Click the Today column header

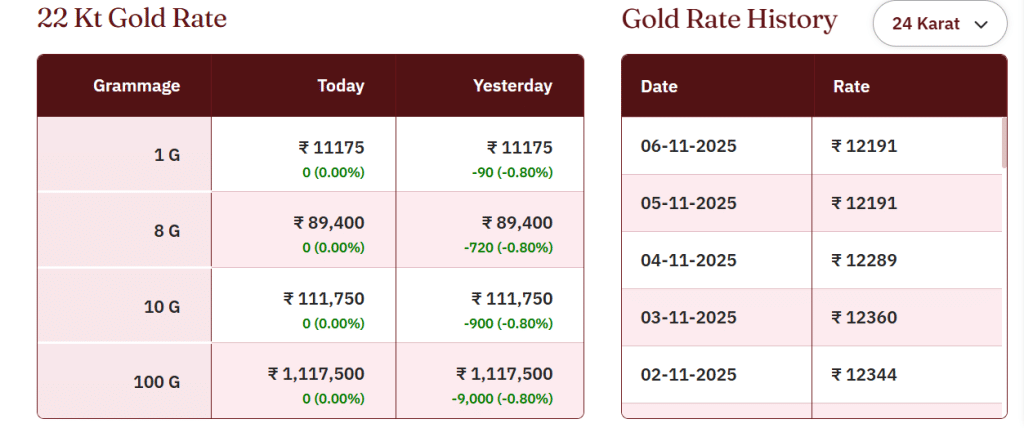click(x=340, y=86)
